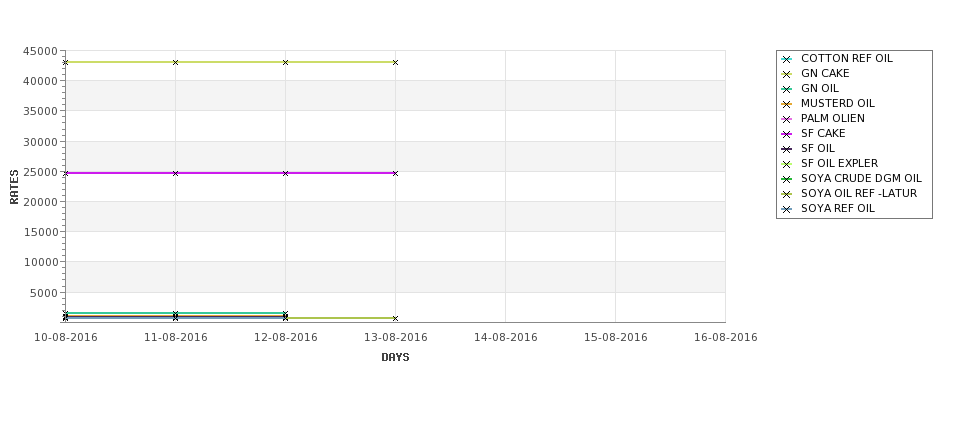The width and height of the screenshot is (975, 429).
Task: Click the 11-08-2016 point on the purple line
Action: coord(175,173)
